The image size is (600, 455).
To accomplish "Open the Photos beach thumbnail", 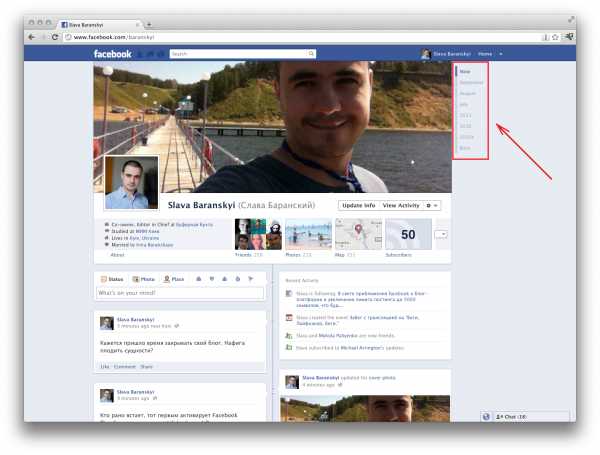I will 308,234.
